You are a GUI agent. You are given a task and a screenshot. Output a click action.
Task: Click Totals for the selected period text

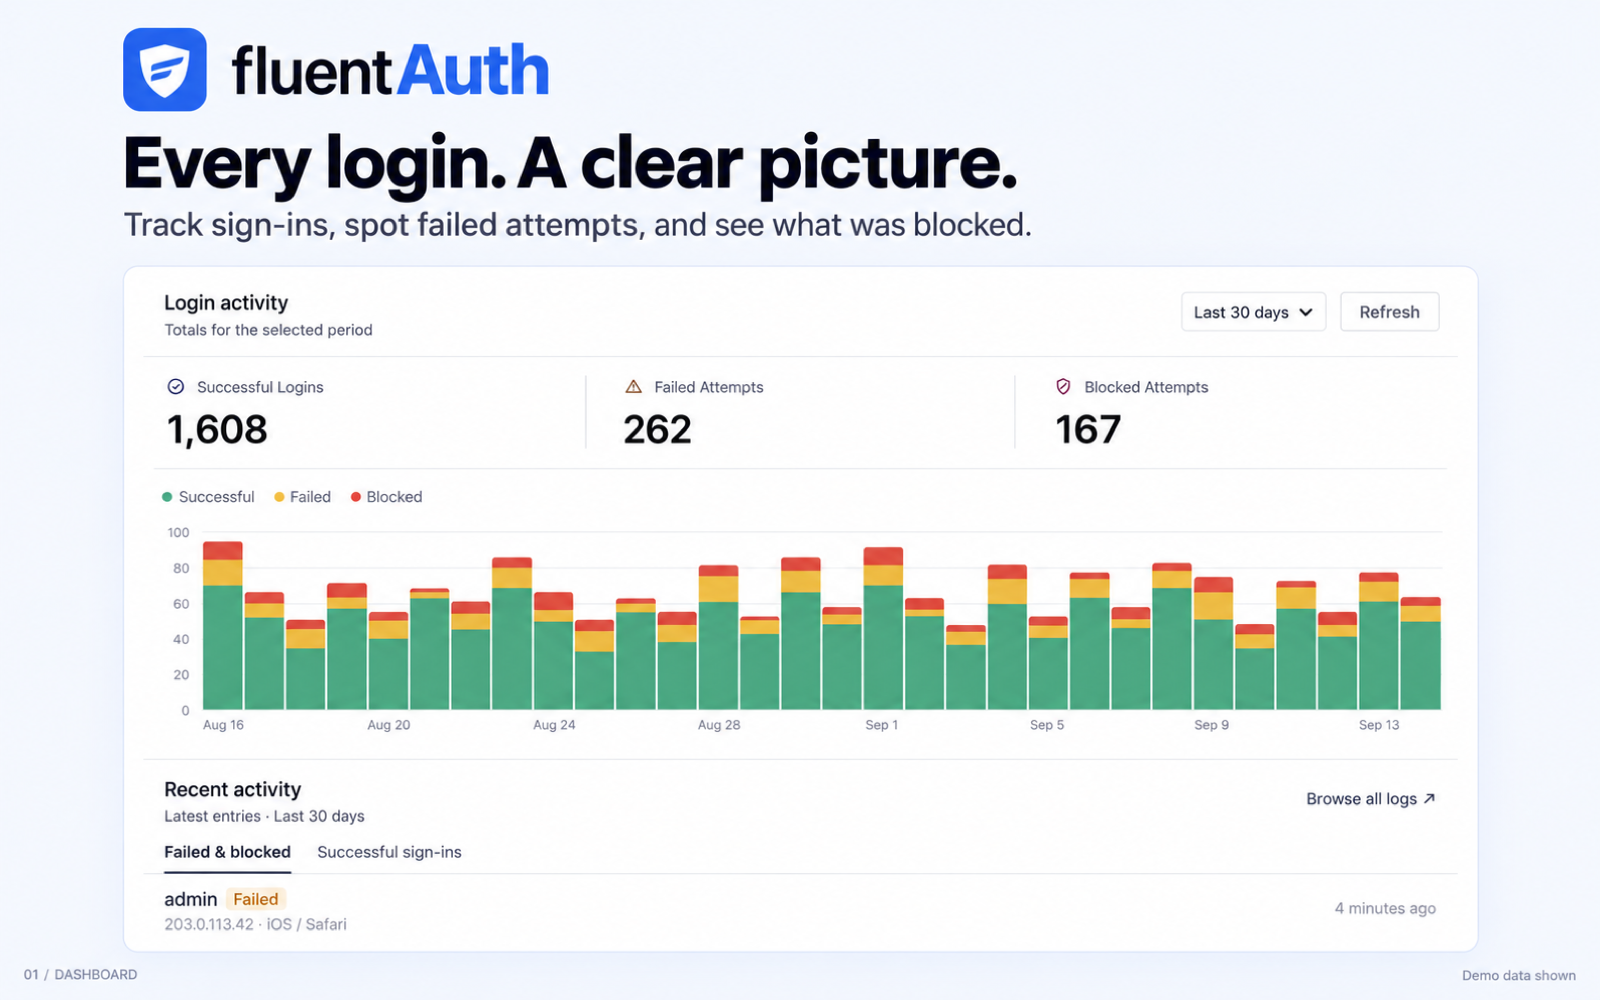[268, 330]
